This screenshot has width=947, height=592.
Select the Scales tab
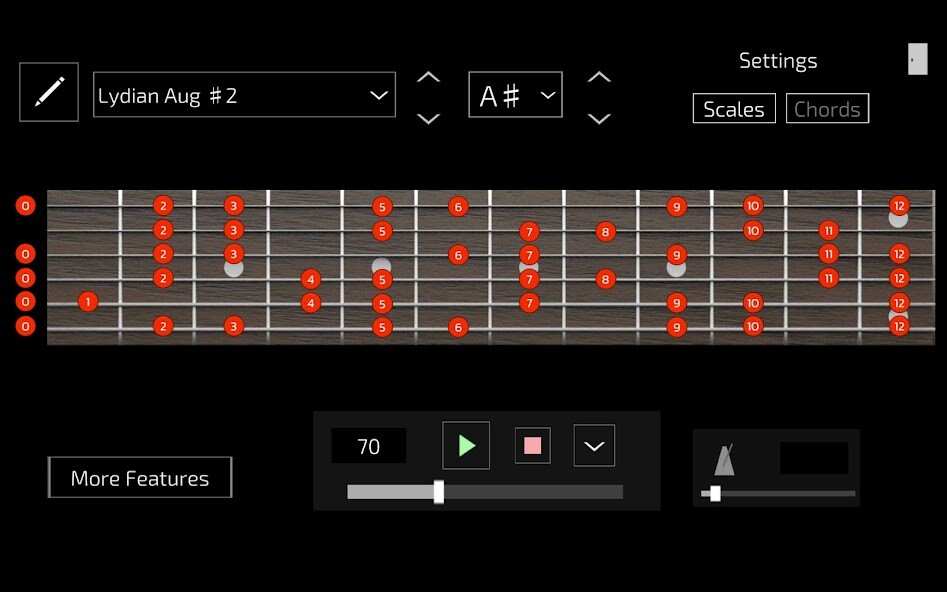point(734,108)
